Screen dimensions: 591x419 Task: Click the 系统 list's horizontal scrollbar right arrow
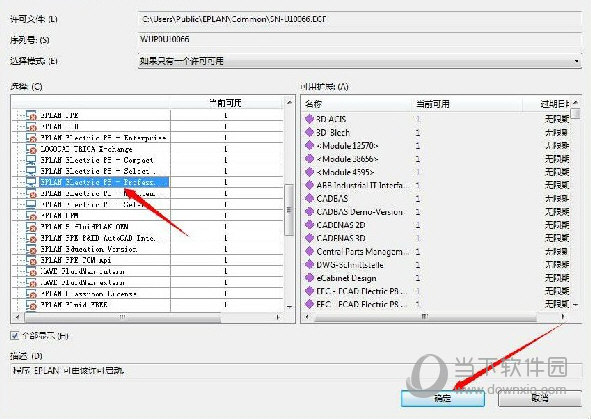[278, 317]
